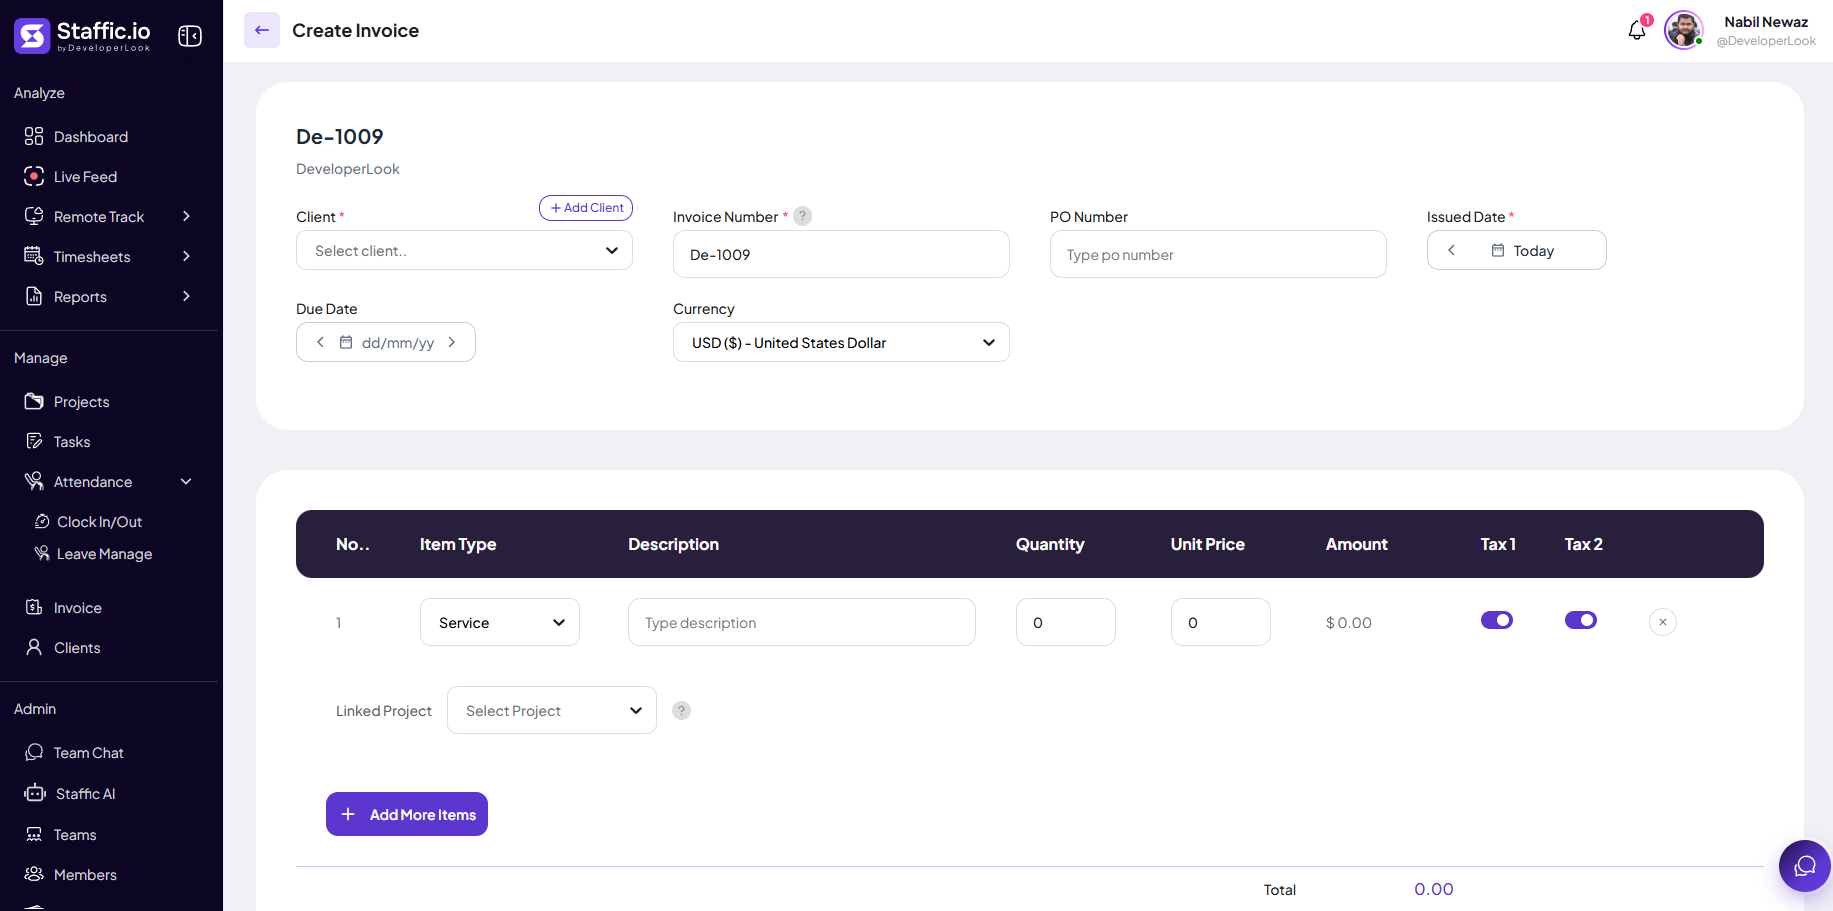
Task: Click the Team Chat bubble icon
Action: (34, 752)
